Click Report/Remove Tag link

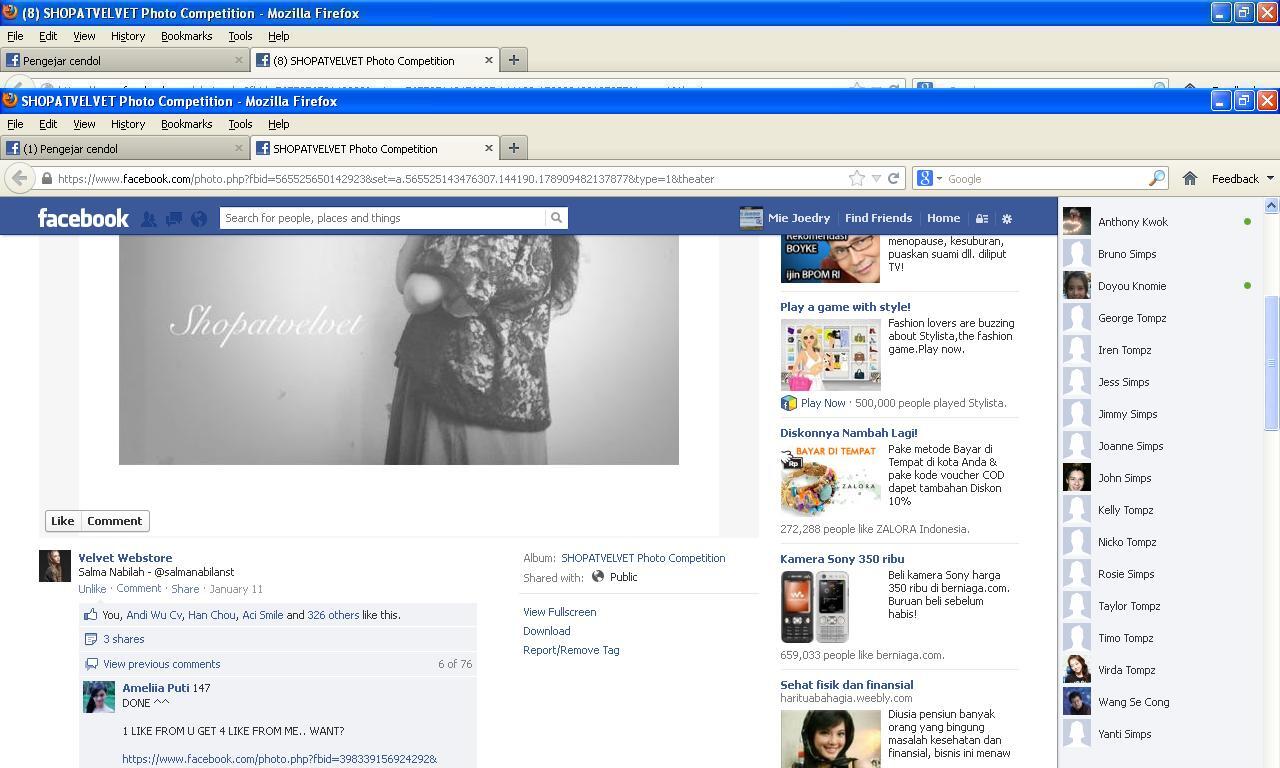tap(571, 650)
